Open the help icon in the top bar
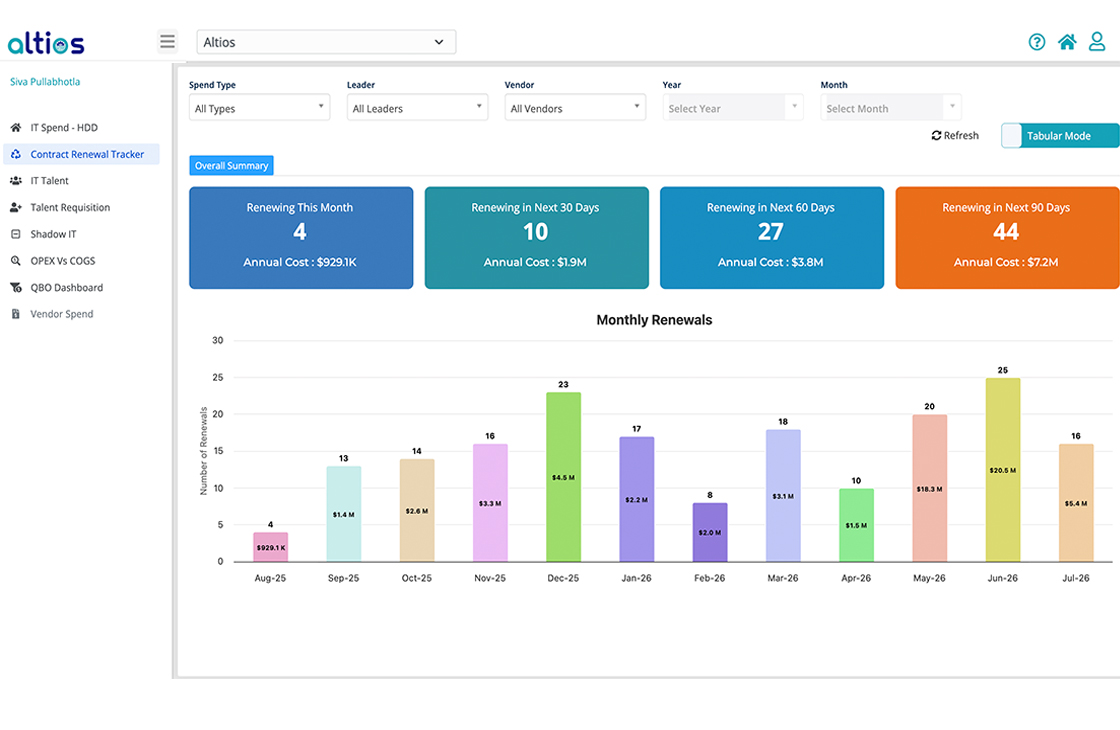The image size is (1120, 730). (1037, 41)
